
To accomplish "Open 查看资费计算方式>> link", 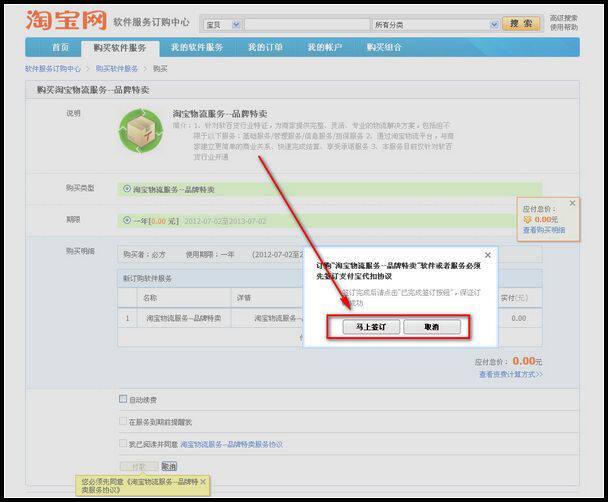I will [511, 374].
